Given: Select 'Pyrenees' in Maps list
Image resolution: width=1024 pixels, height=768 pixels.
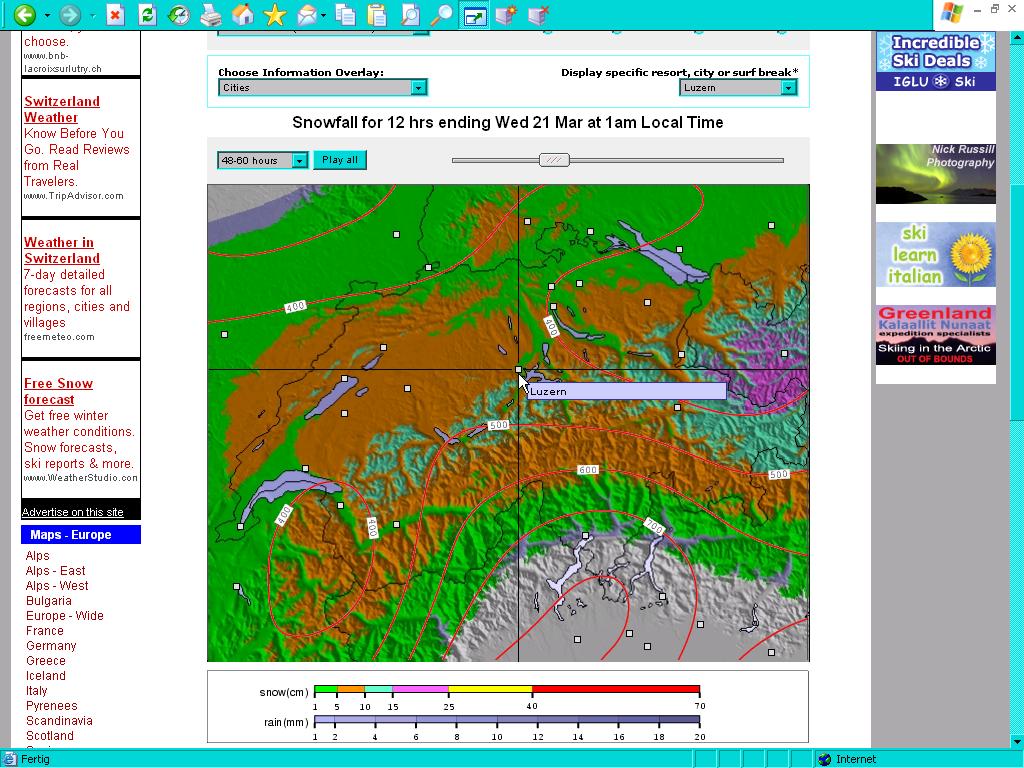Looking at the screenshot, I should pos(51,706).
